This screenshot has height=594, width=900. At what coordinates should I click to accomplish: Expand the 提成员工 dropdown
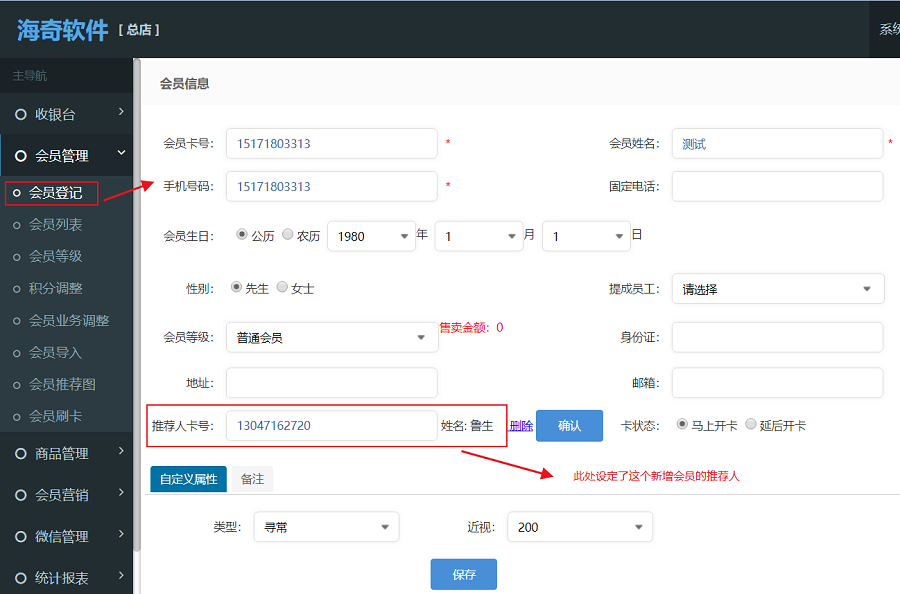(777, 289)
